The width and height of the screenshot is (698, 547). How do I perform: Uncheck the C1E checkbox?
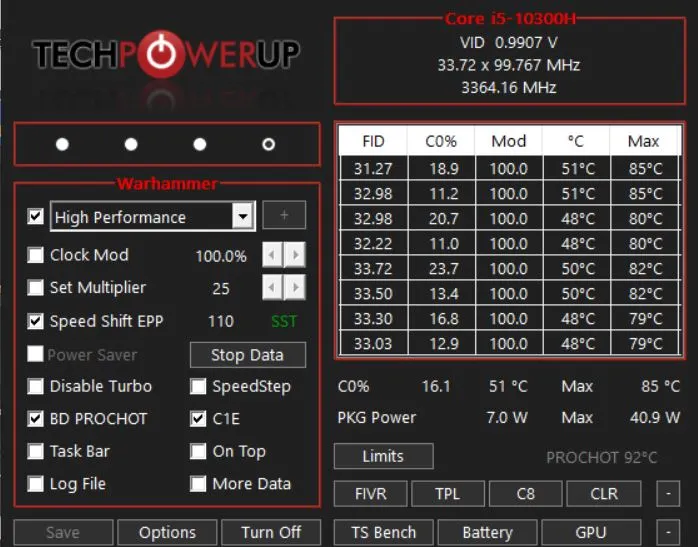click(198, 419)
